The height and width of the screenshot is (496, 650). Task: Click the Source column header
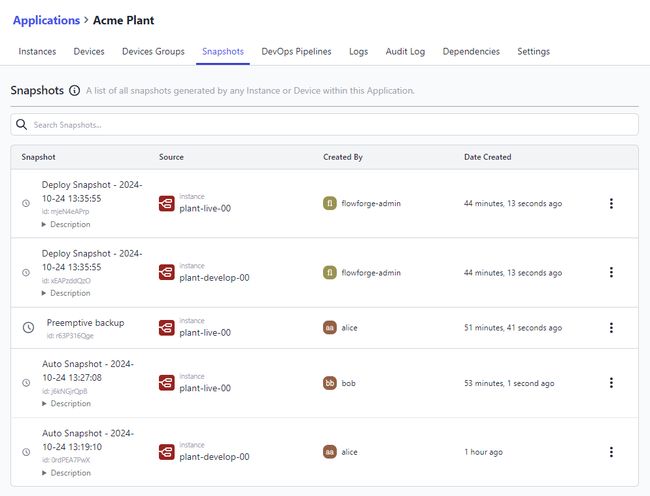point(171,157)
